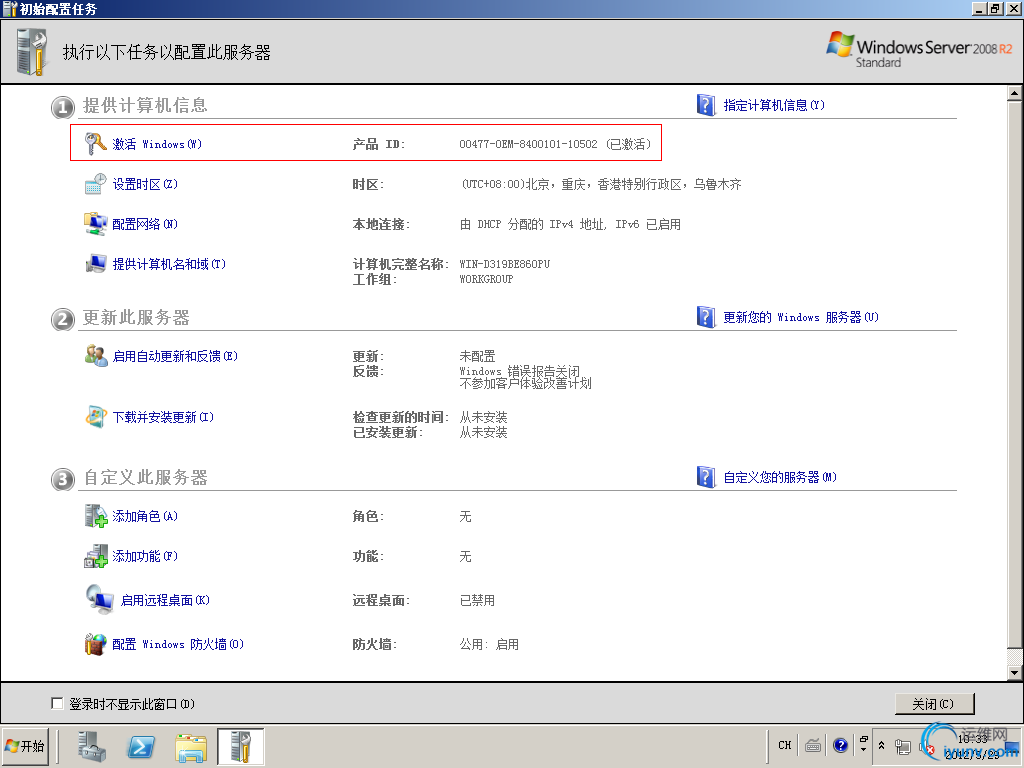Click the remote desktop icon for 启用远程桌面
The height and width of the screenshot is (768, 1024).
click(x=99, y=600)
